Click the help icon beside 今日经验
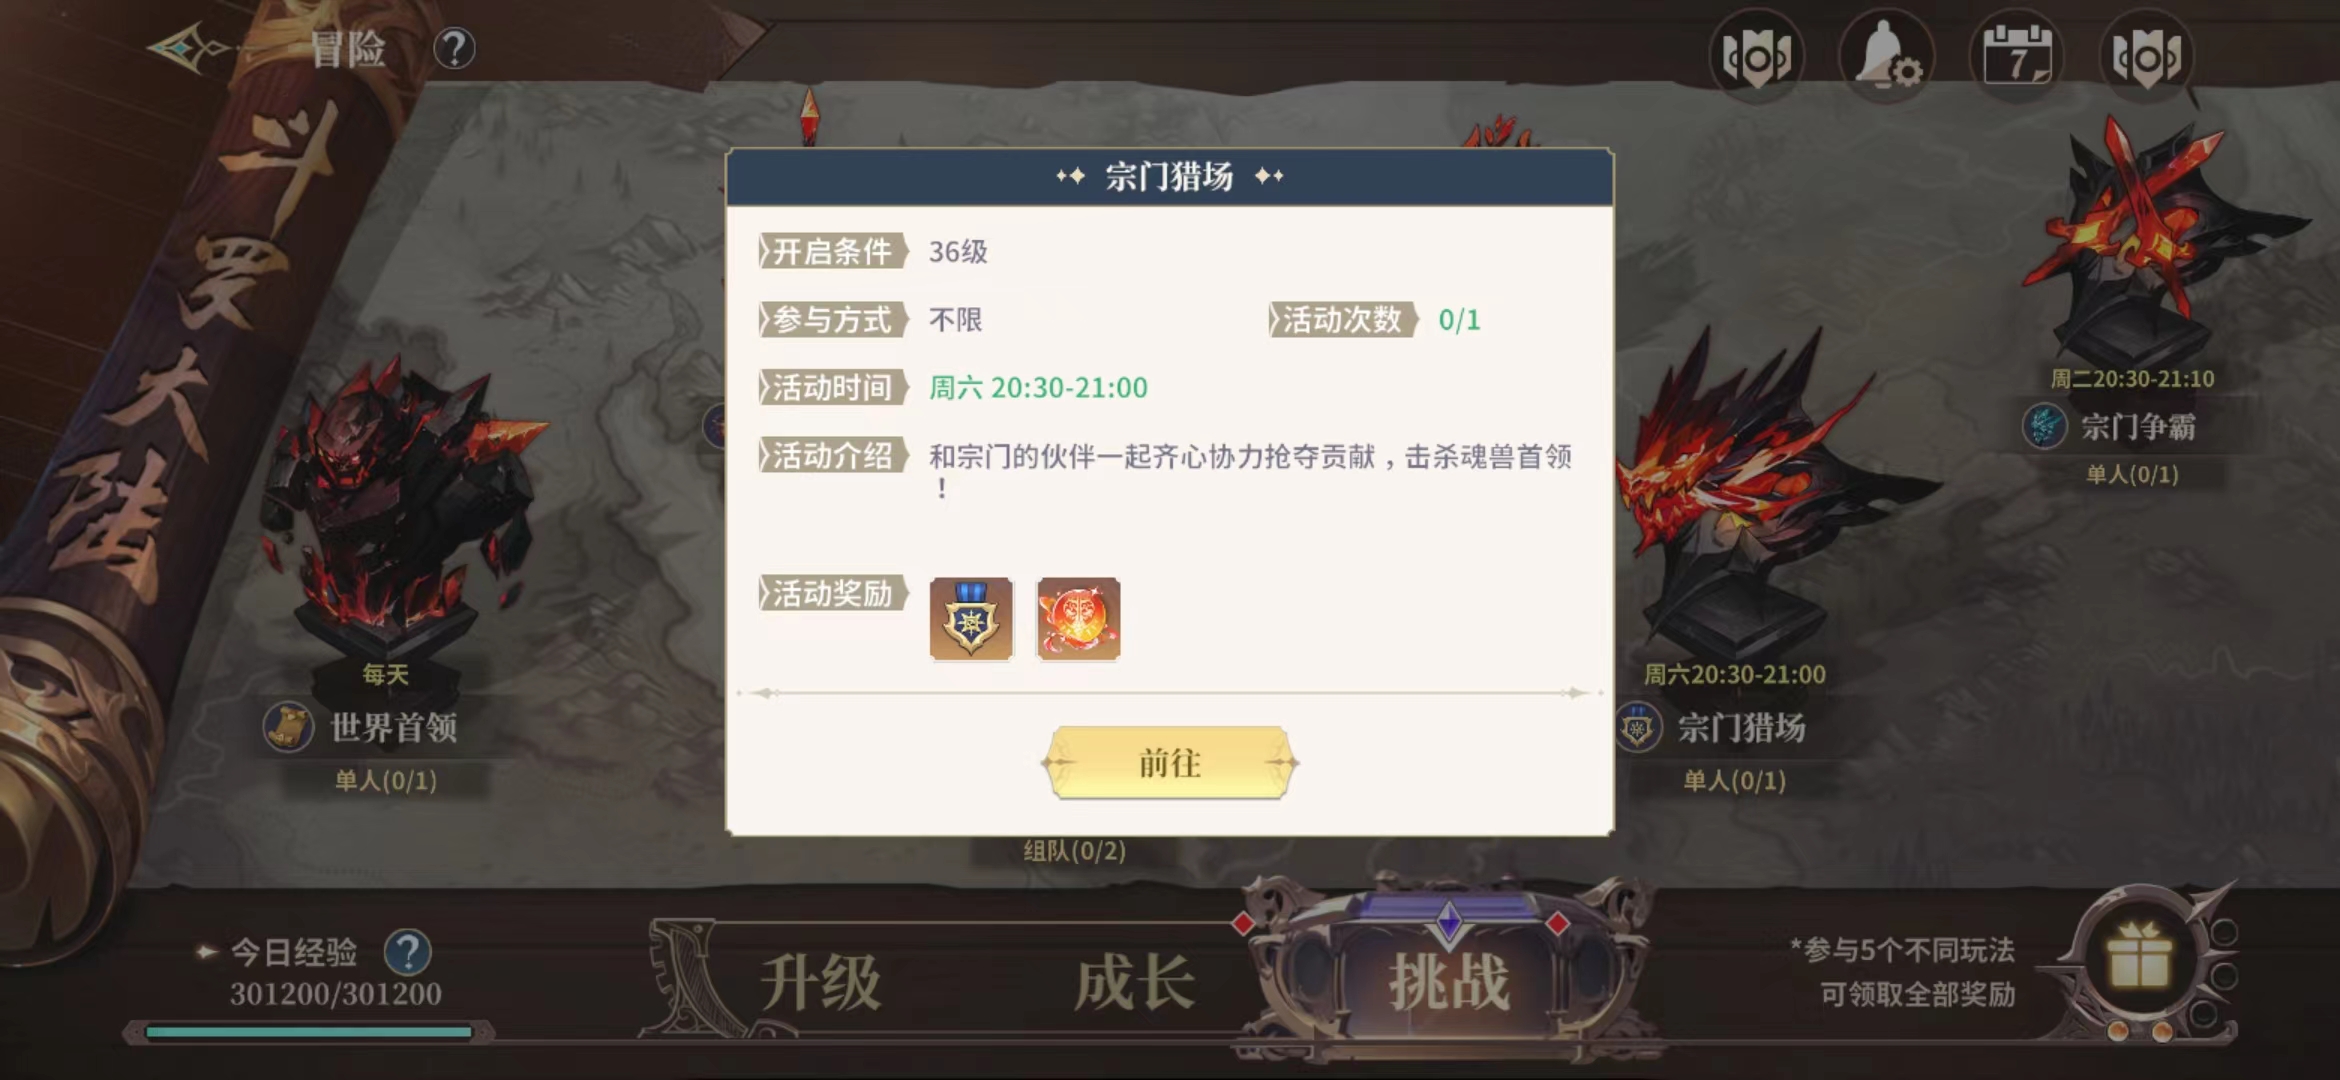The height and width of the screenshot is (1080, 2340). click(x=408, y=952)
